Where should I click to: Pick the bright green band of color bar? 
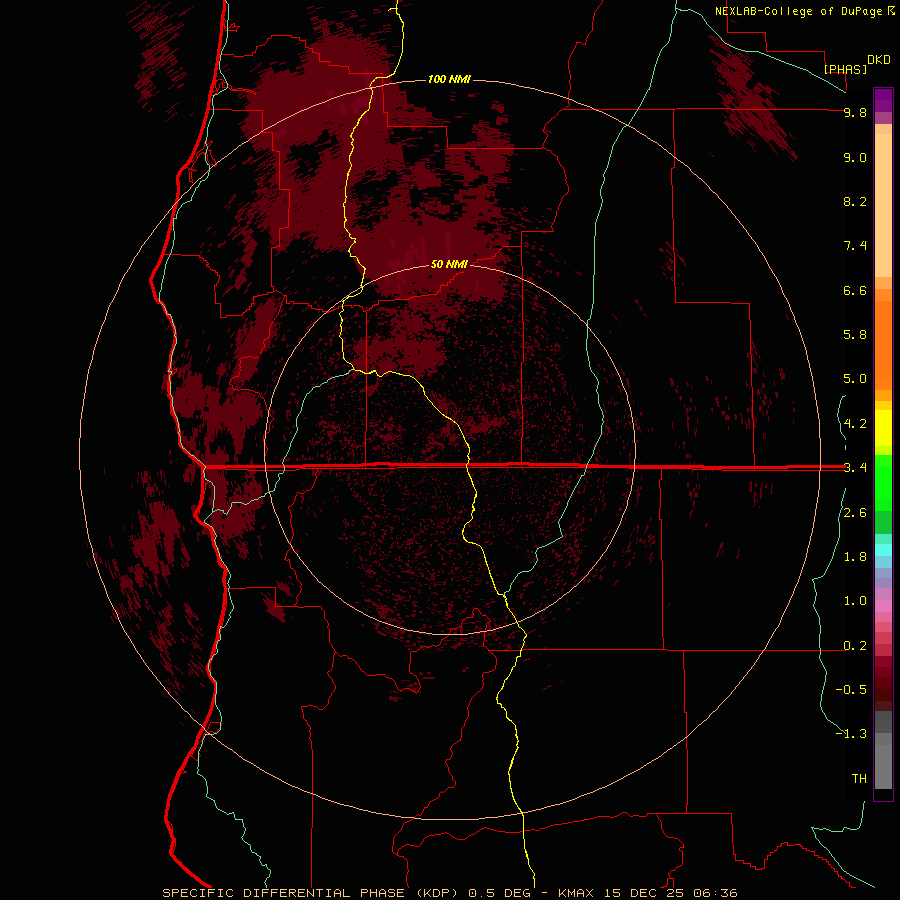tap(883, 482)
